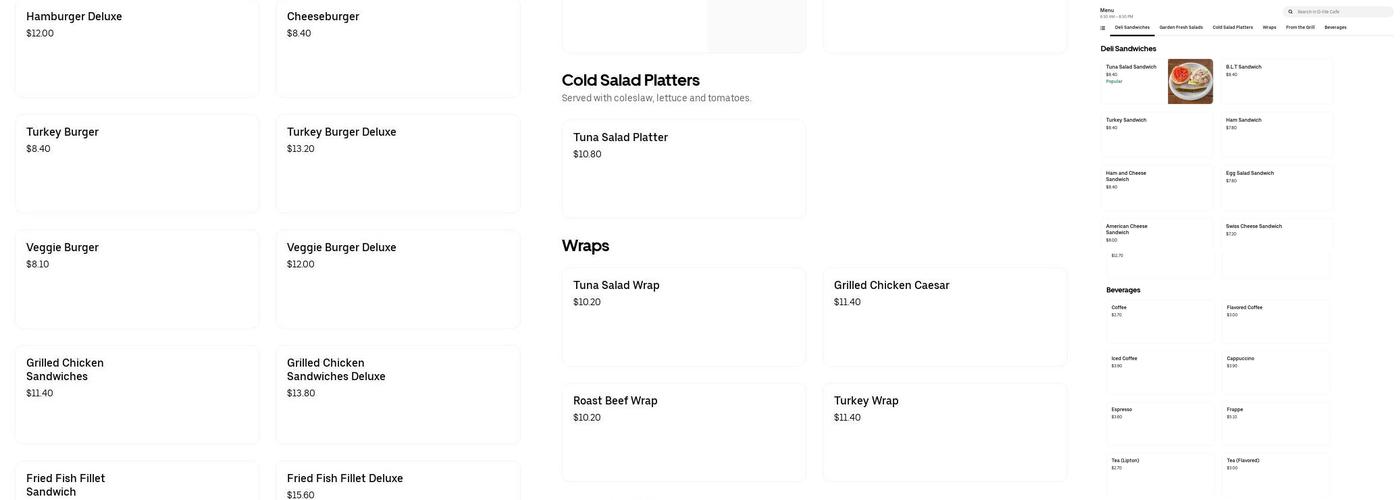Click the menu list icon beside tabs

[1103, 28]
